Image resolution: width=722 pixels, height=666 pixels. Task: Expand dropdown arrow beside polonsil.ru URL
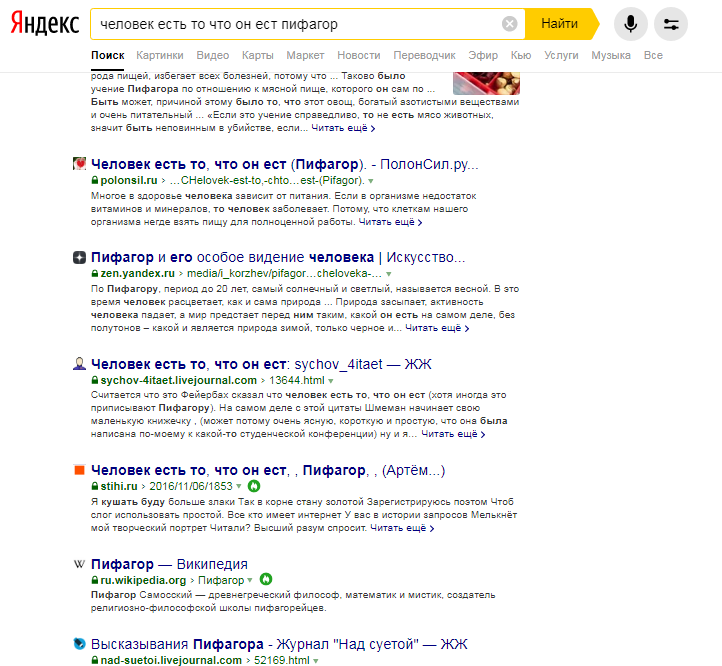click(370, 180)
